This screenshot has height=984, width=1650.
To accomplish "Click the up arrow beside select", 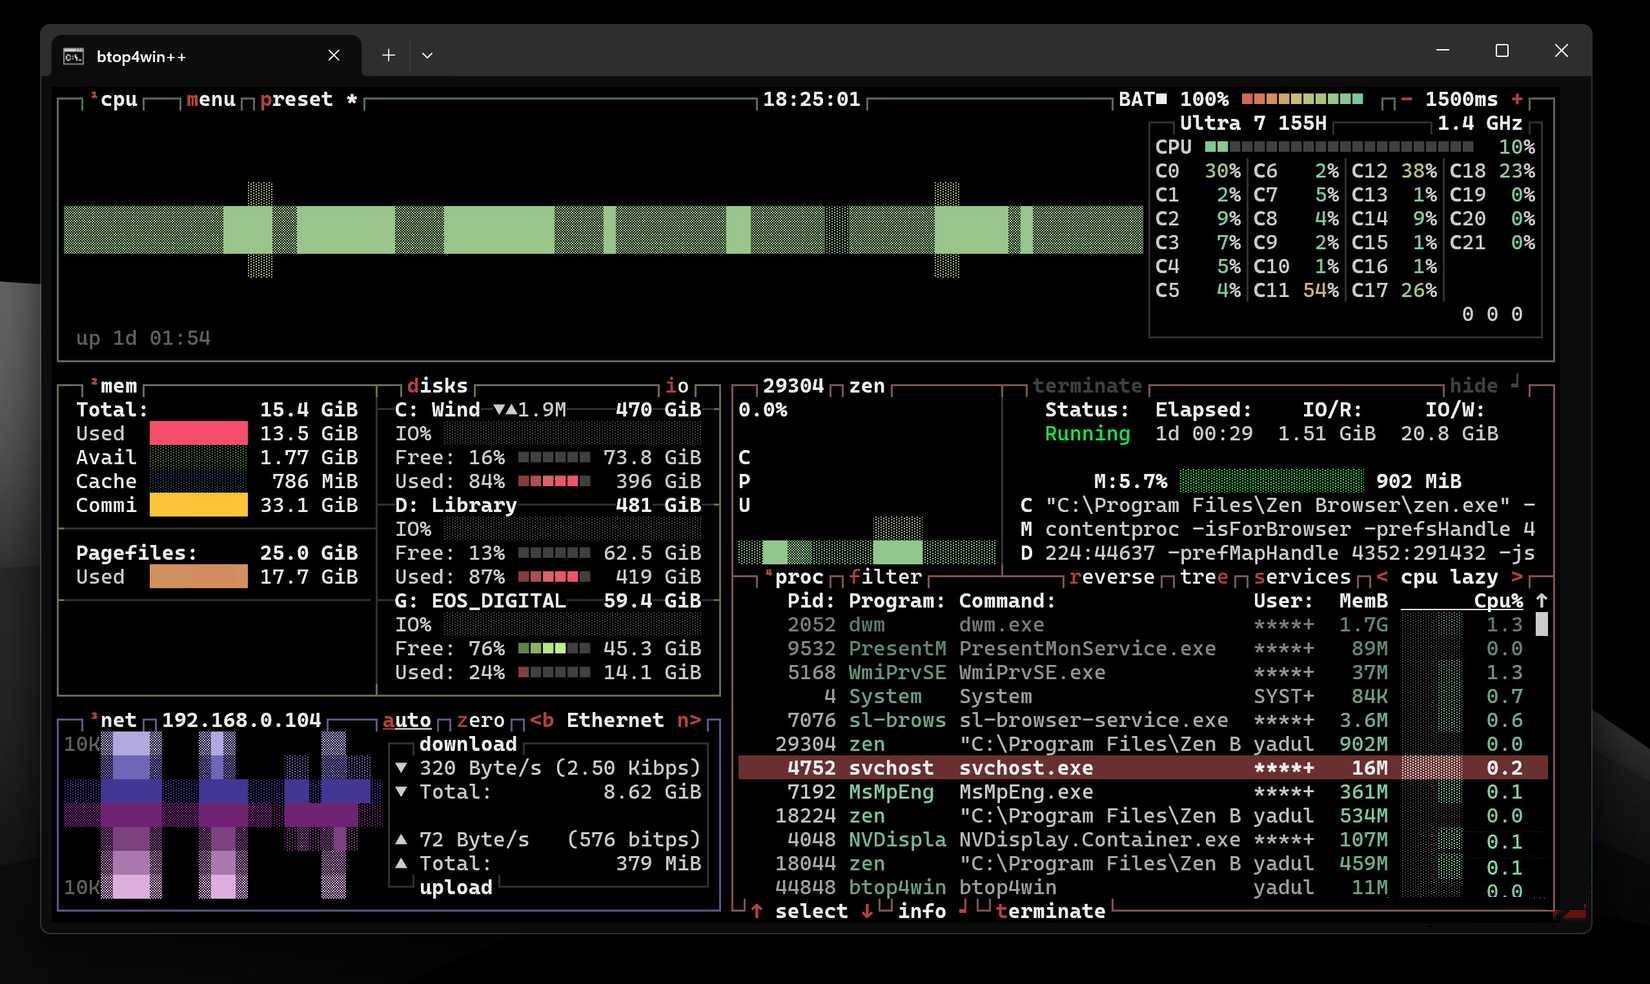I will point(757,911).
